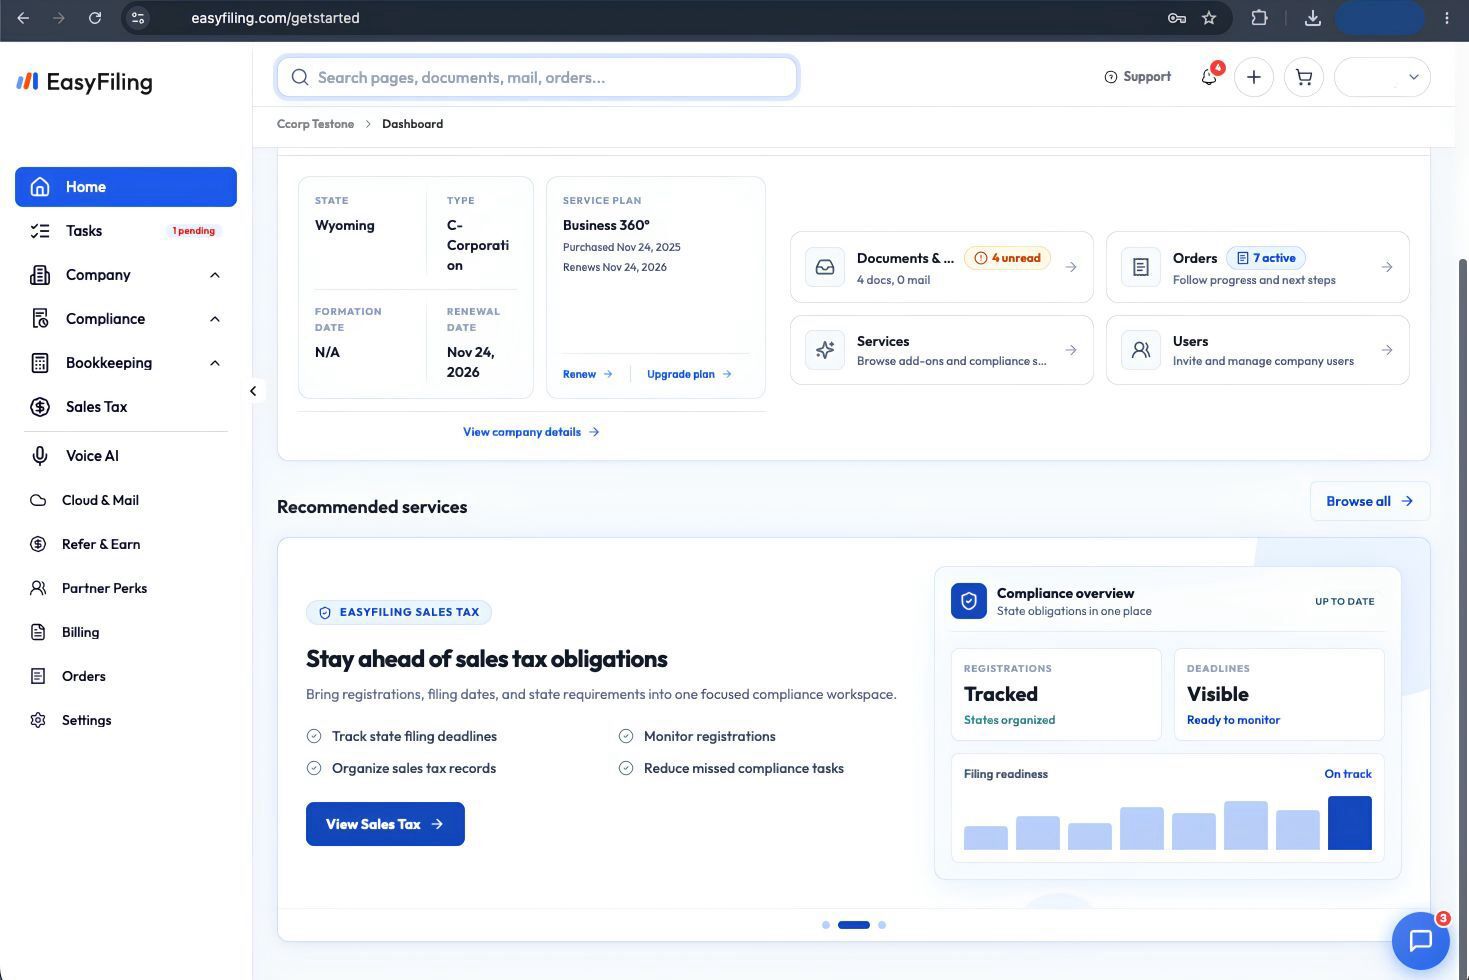Image resolution: width=1469 pixels, height=980 pixels.
Task: Click the browser address bar URL
Action: click(275, 18)
